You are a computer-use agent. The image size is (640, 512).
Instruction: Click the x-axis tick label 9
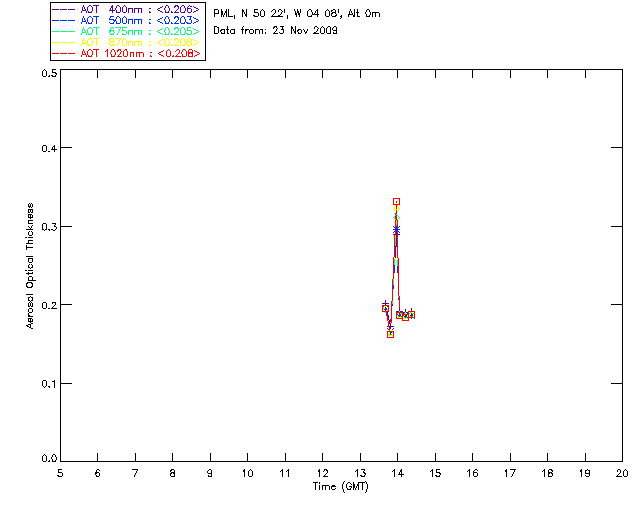(x=210, y=473)
